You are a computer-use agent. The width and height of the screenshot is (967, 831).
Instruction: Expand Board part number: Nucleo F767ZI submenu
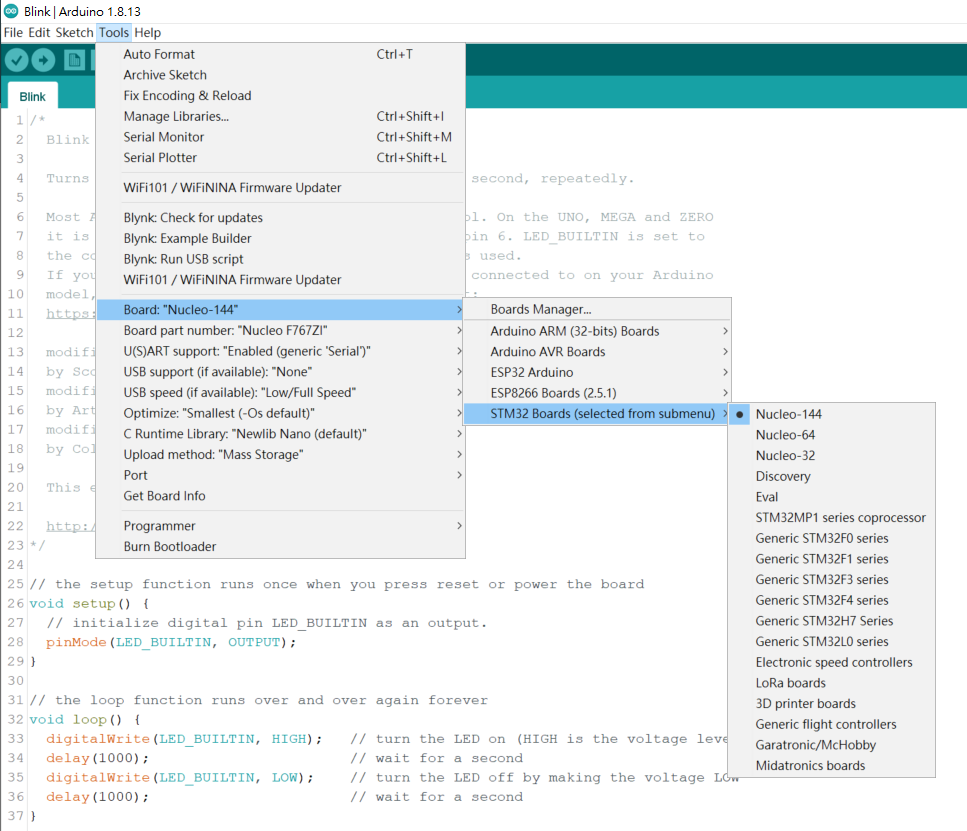click(281, 330)
